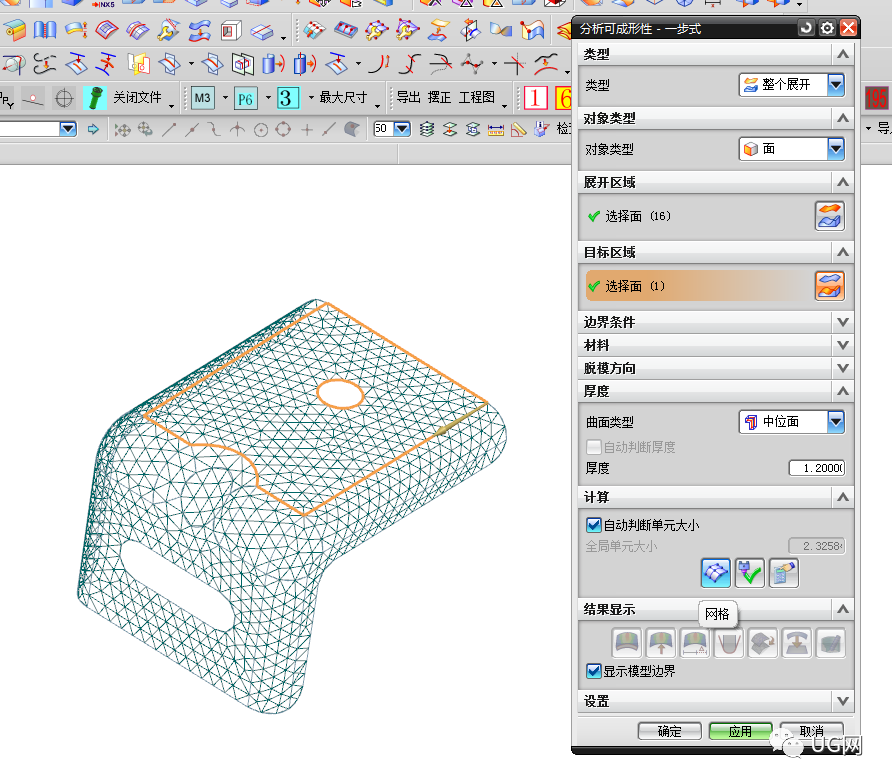Click the circle center snap point icon
The width and height of the screenshot is (892, 784).
pyautogui.click(x=261, y=130)
